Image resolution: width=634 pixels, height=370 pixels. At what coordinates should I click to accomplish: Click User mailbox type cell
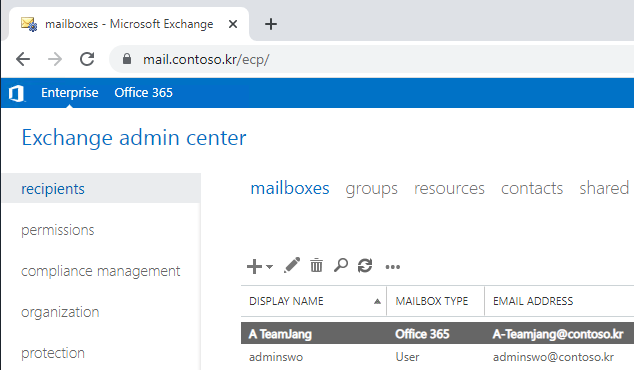[407, 357]
